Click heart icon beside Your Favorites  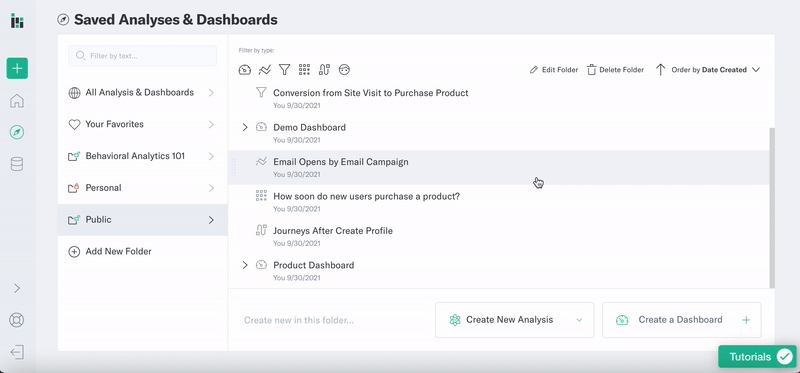coord(74,125)
